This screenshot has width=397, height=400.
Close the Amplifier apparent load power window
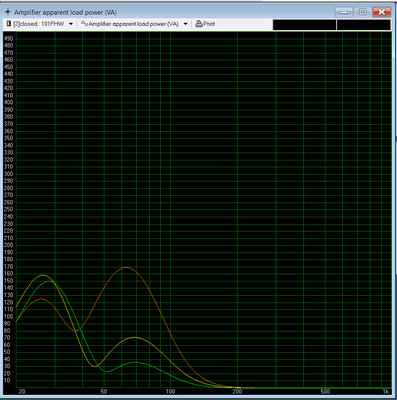[382, 12]
